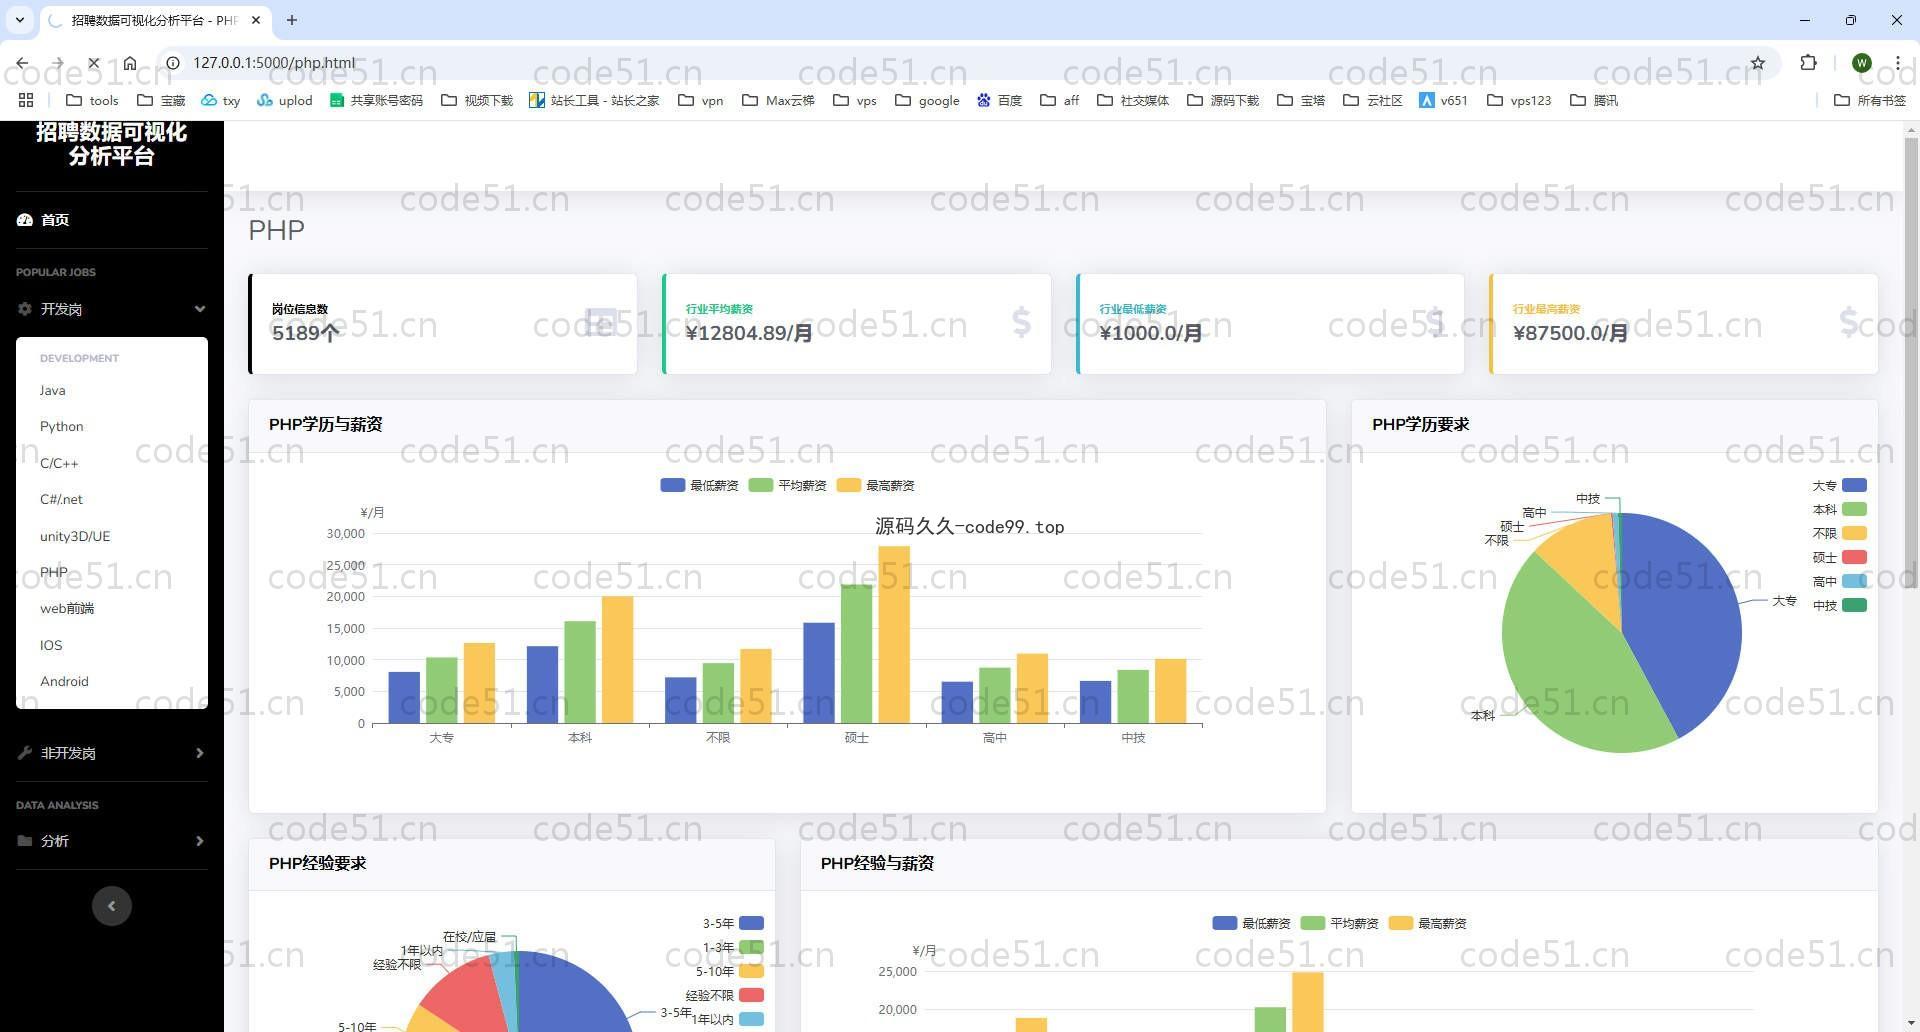Expand the 非开发岗 sidebar menu
1920x1032 pixels.
click(112, 753)
